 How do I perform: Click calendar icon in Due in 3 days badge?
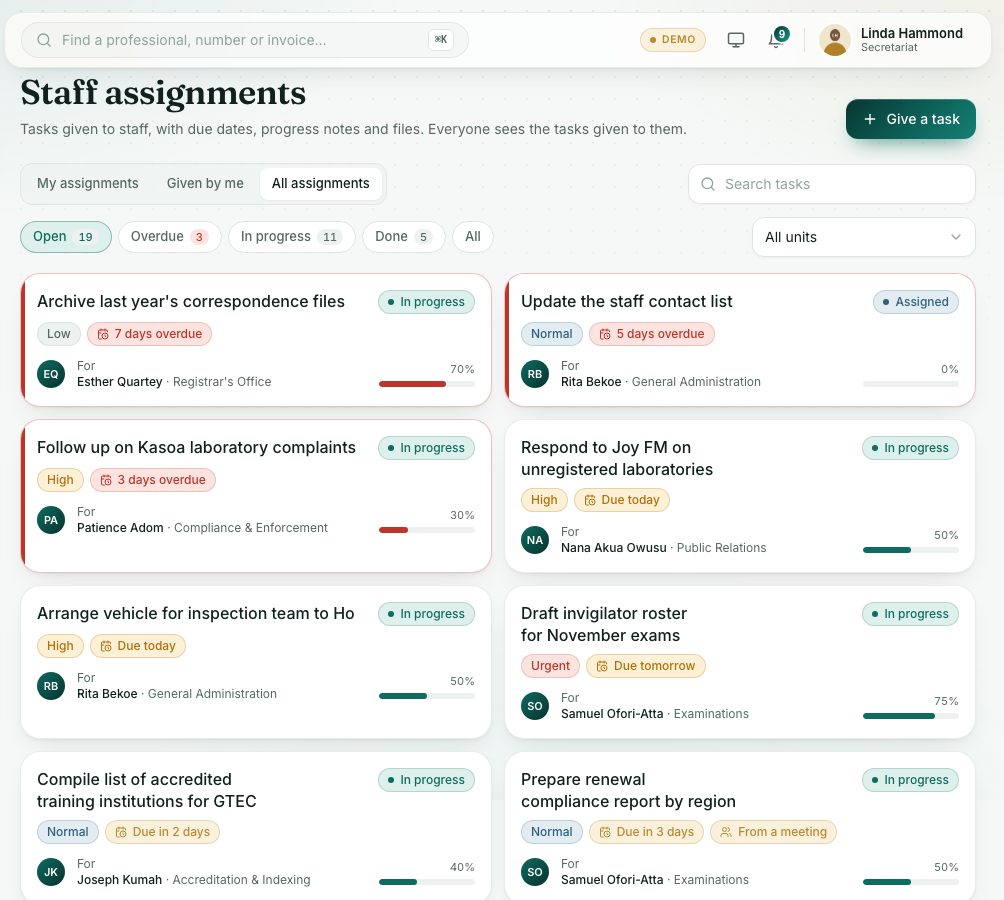[604, 832]
